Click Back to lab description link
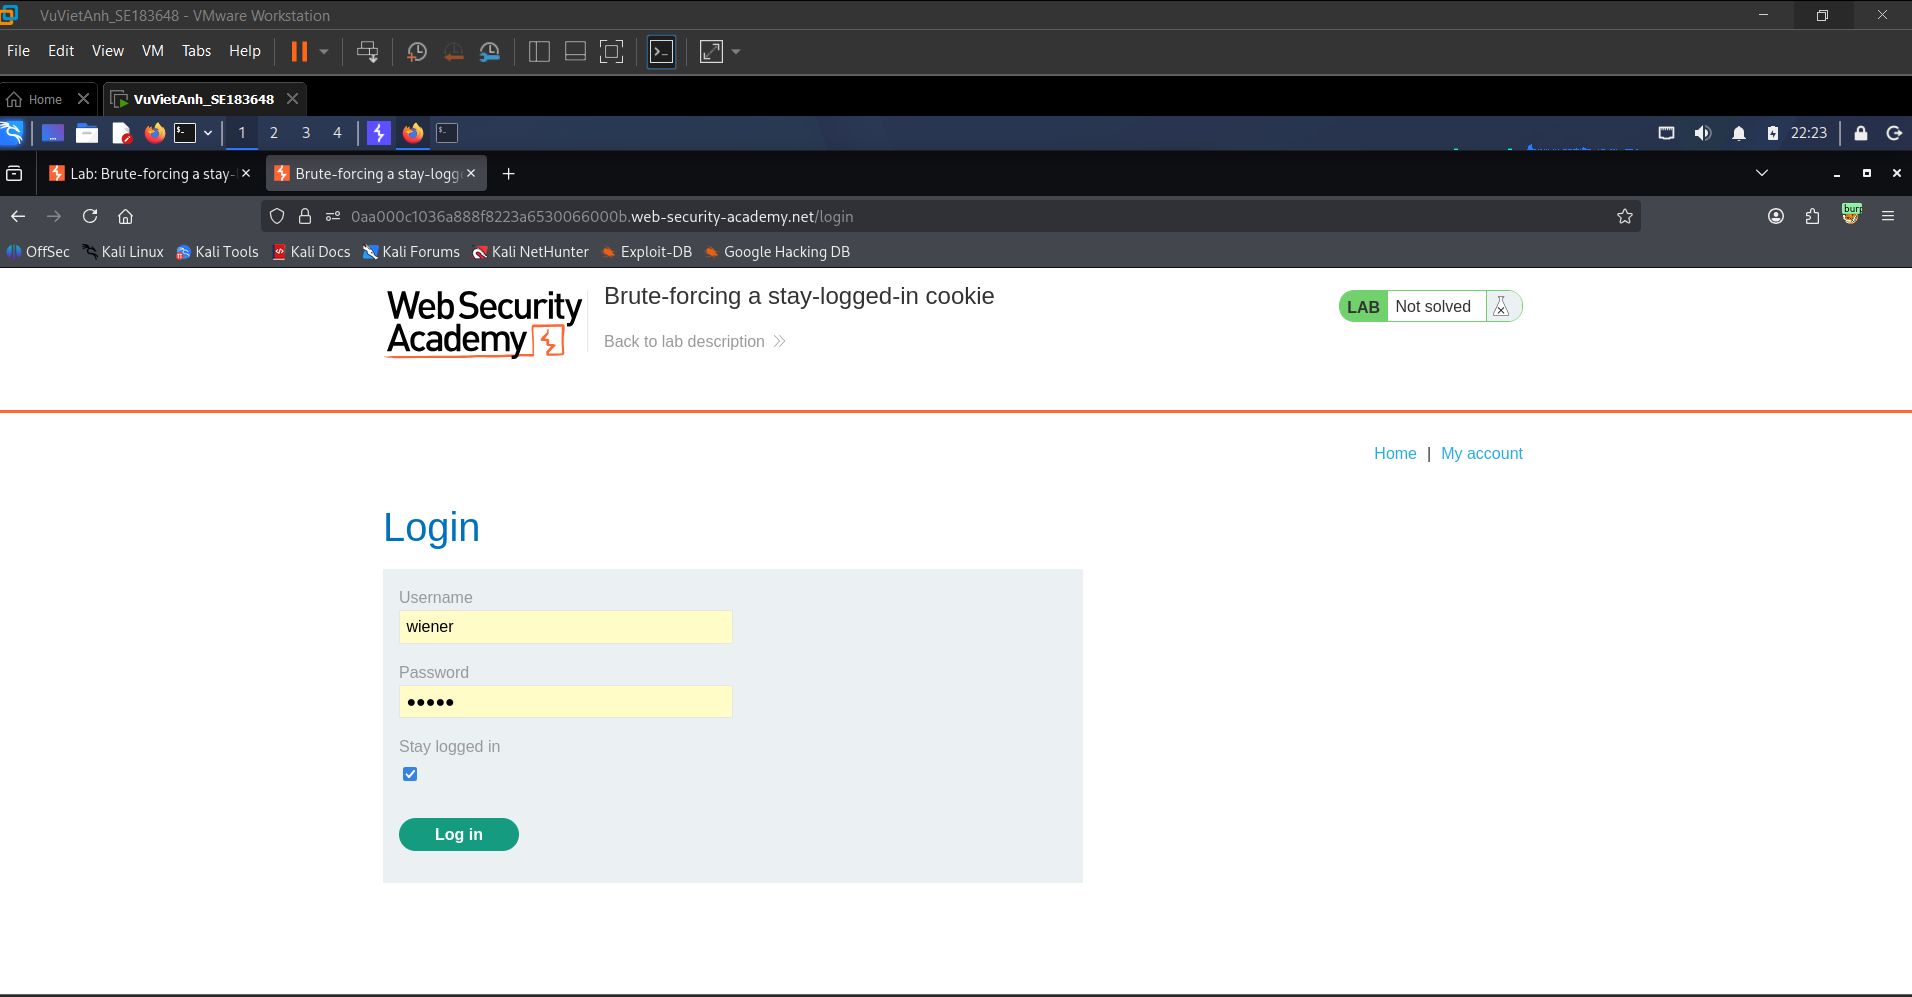 (x=695, y=342)
